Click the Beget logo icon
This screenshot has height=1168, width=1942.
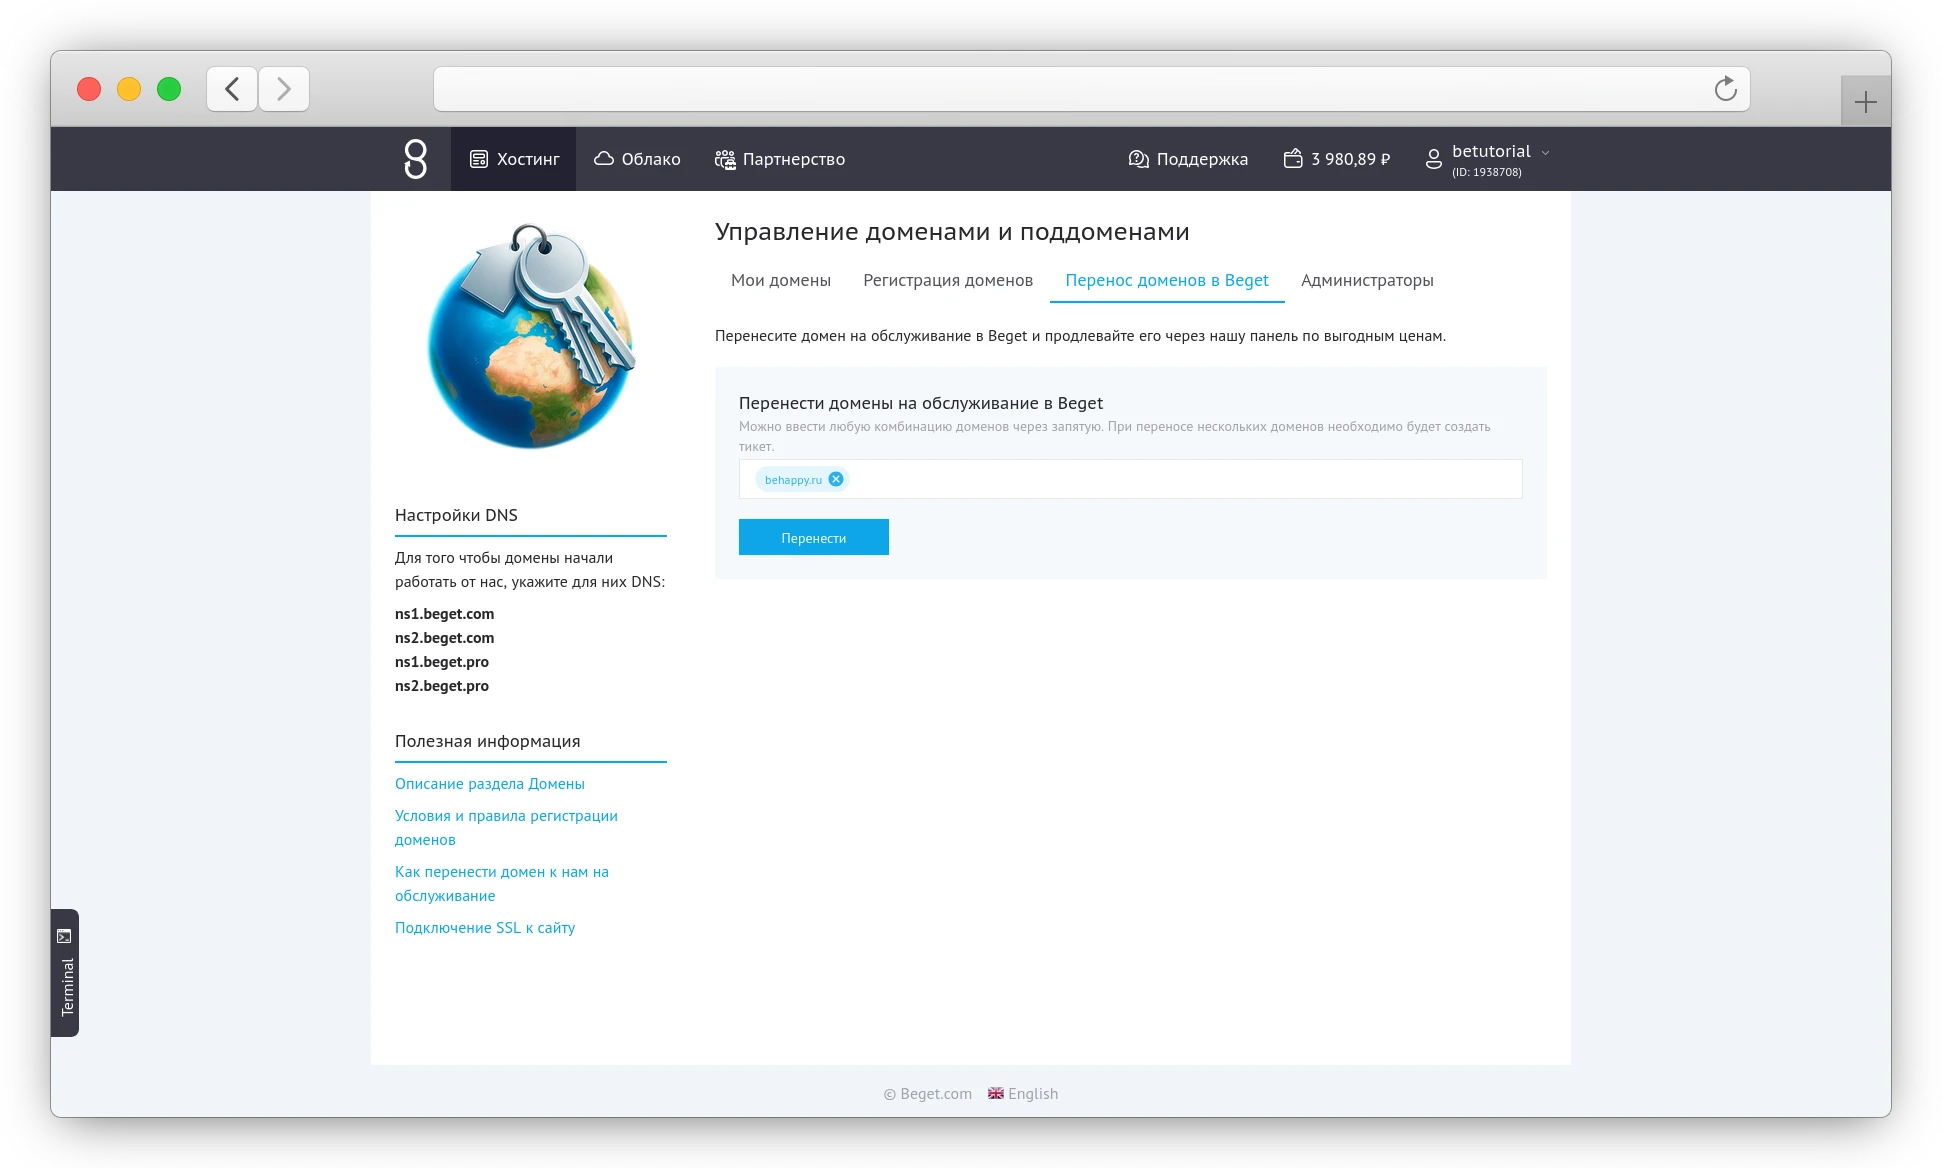tap(416, 158)
